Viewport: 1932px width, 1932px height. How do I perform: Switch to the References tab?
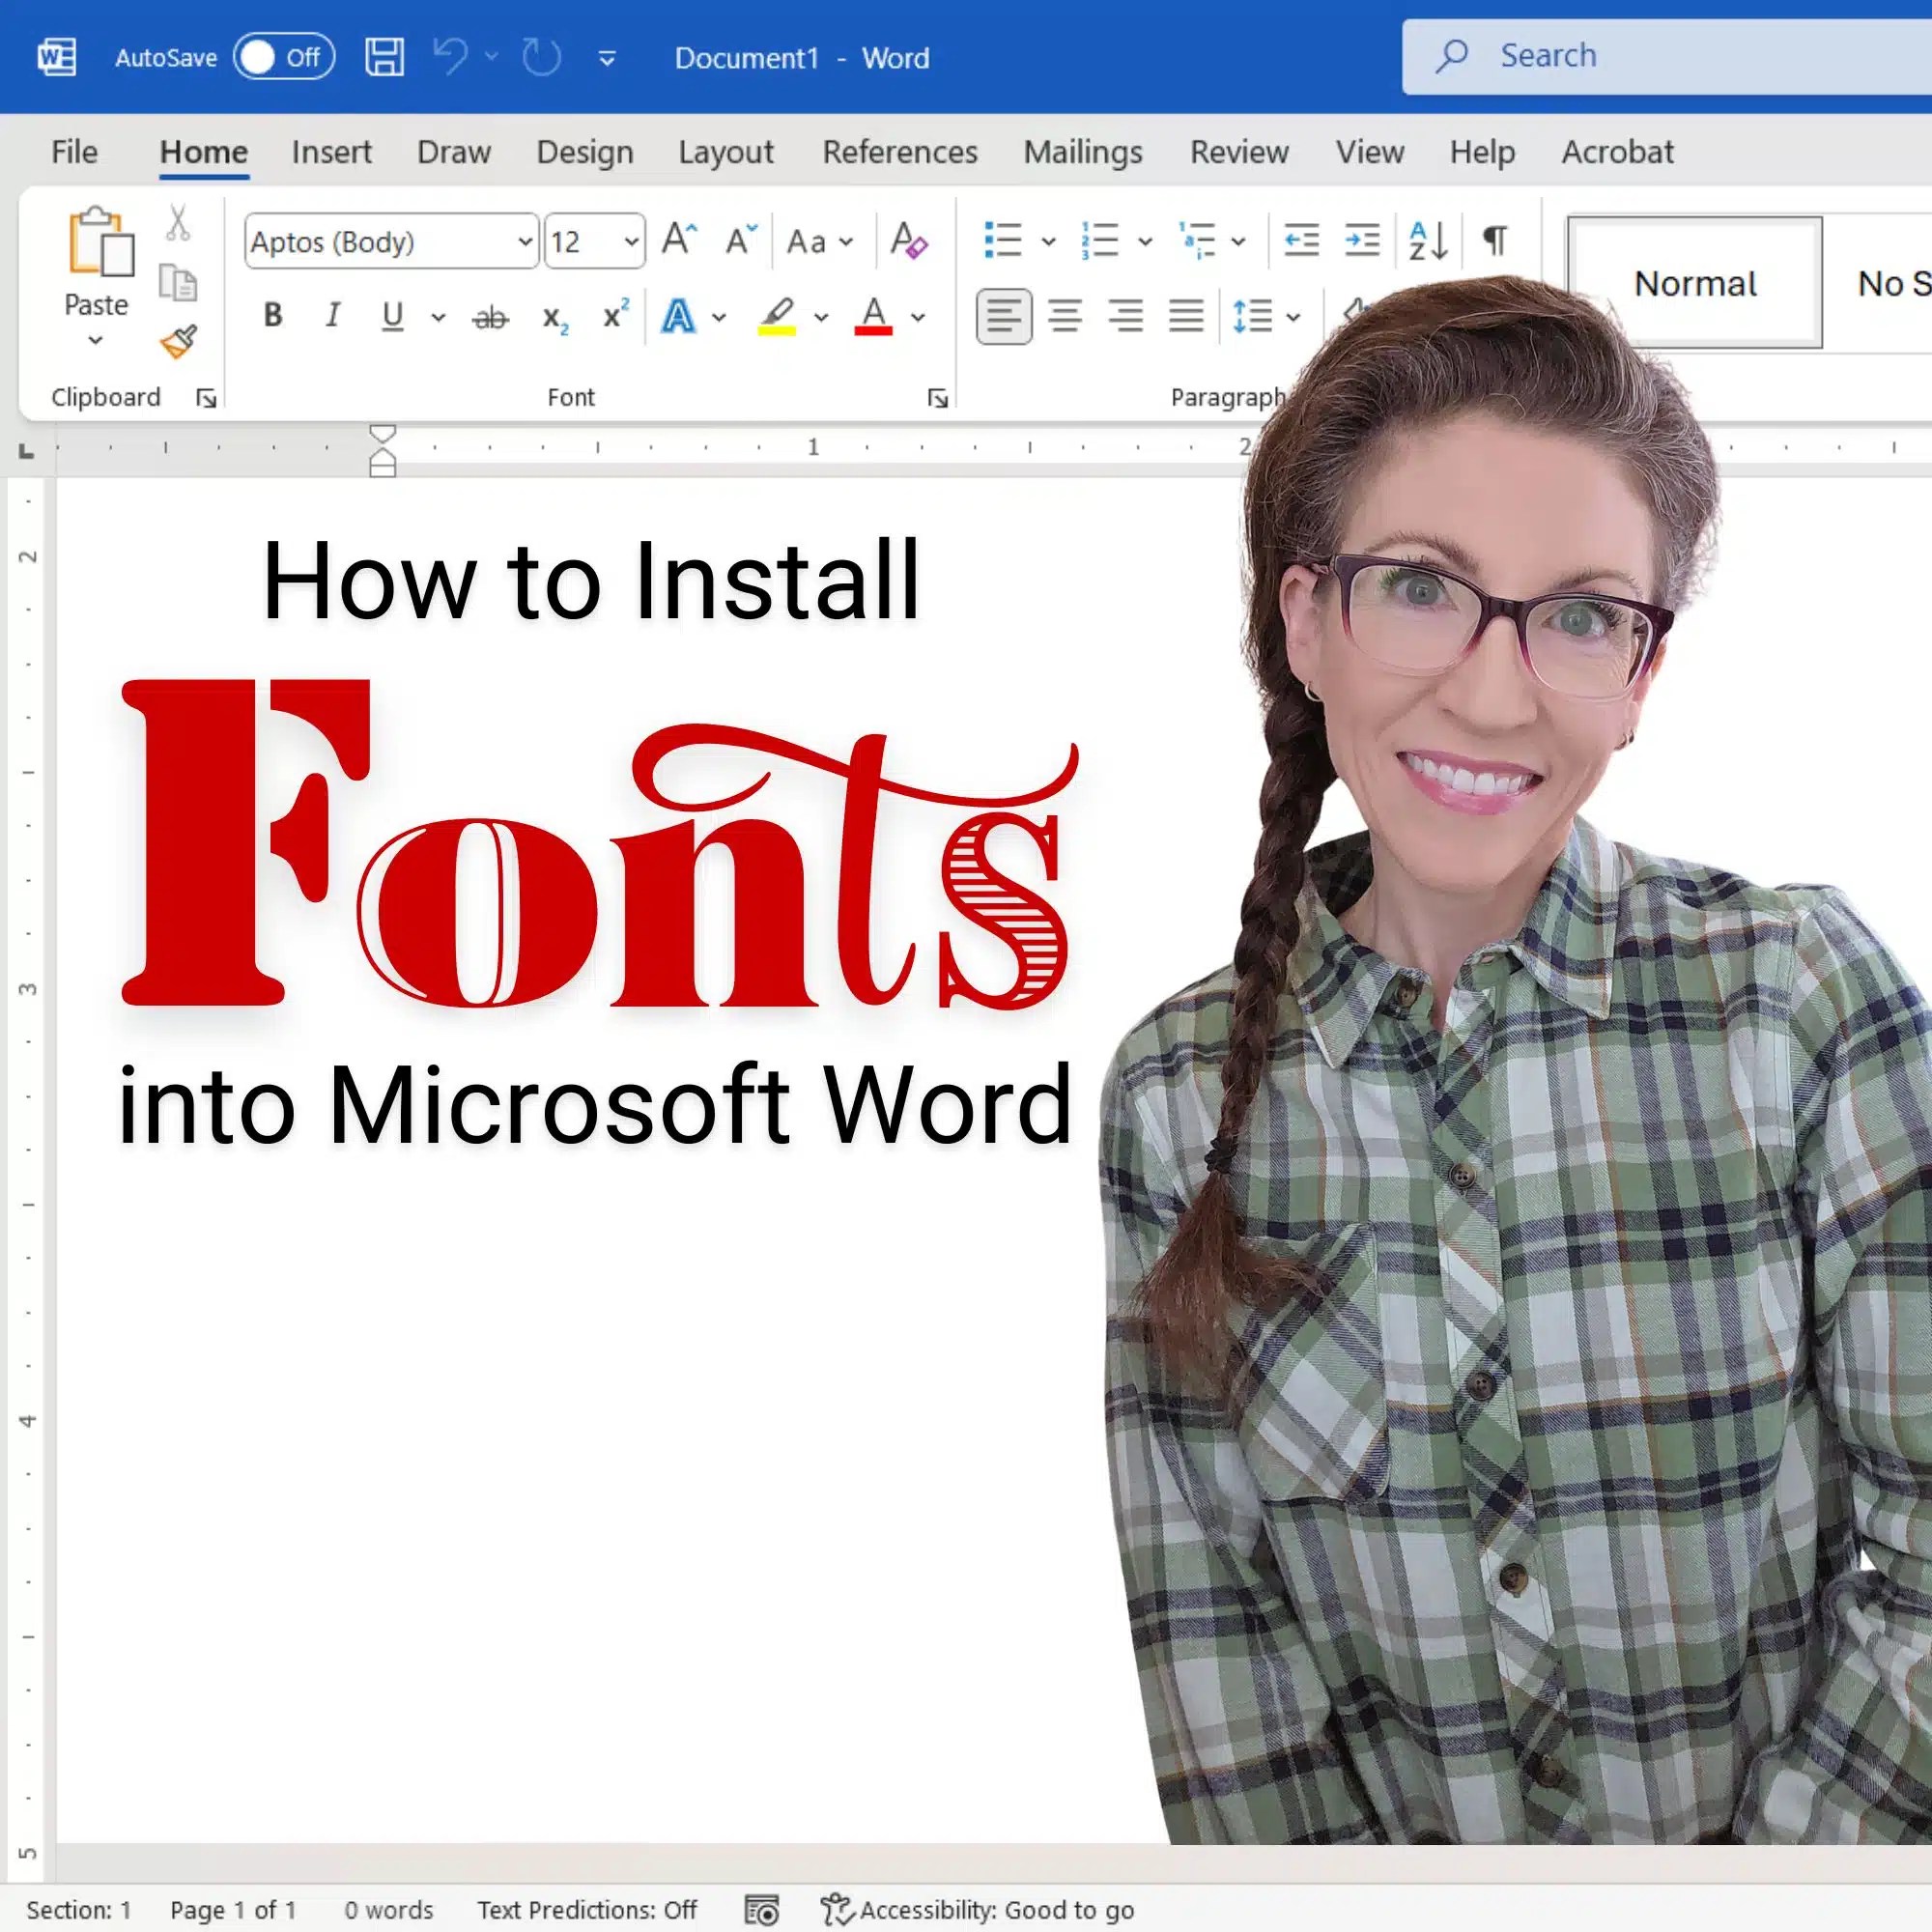click(900, 152)
